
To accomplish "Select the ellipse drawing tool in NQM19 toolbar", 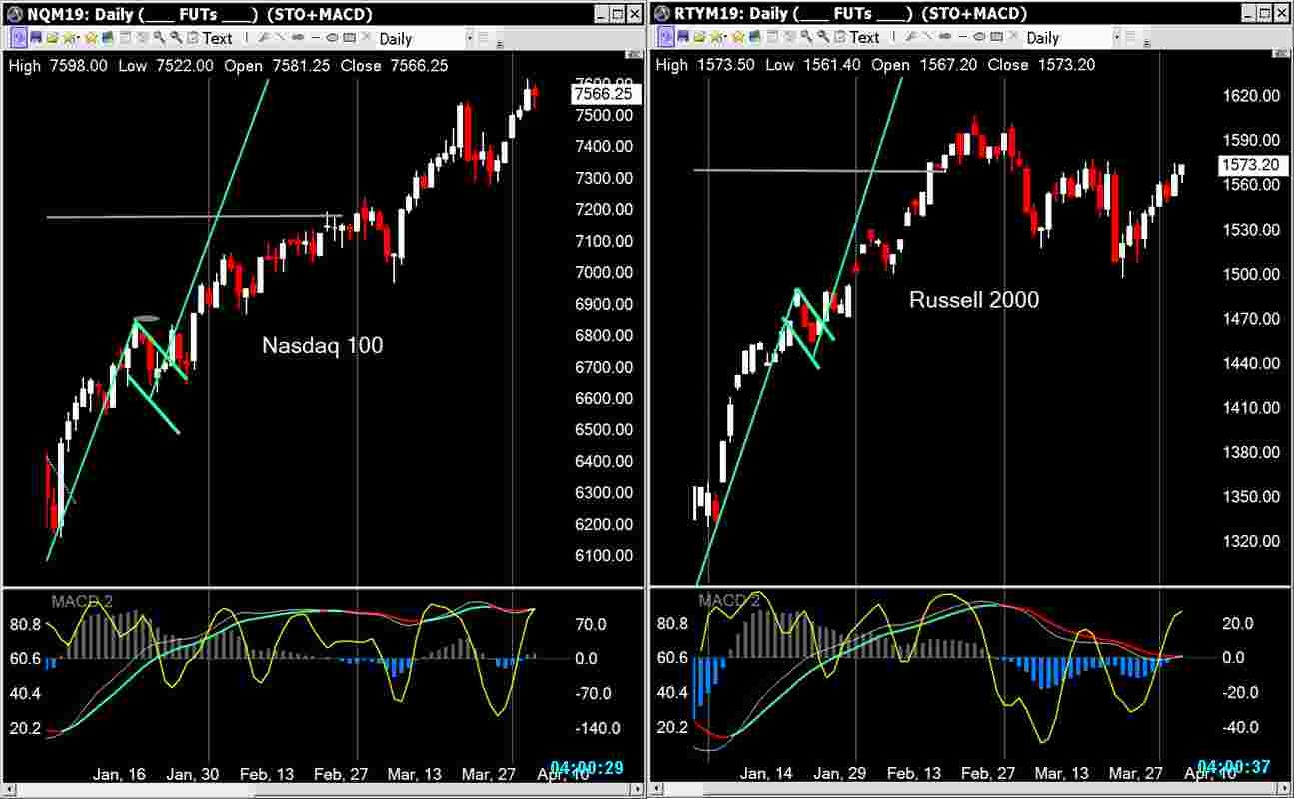I will click(332, 38).
